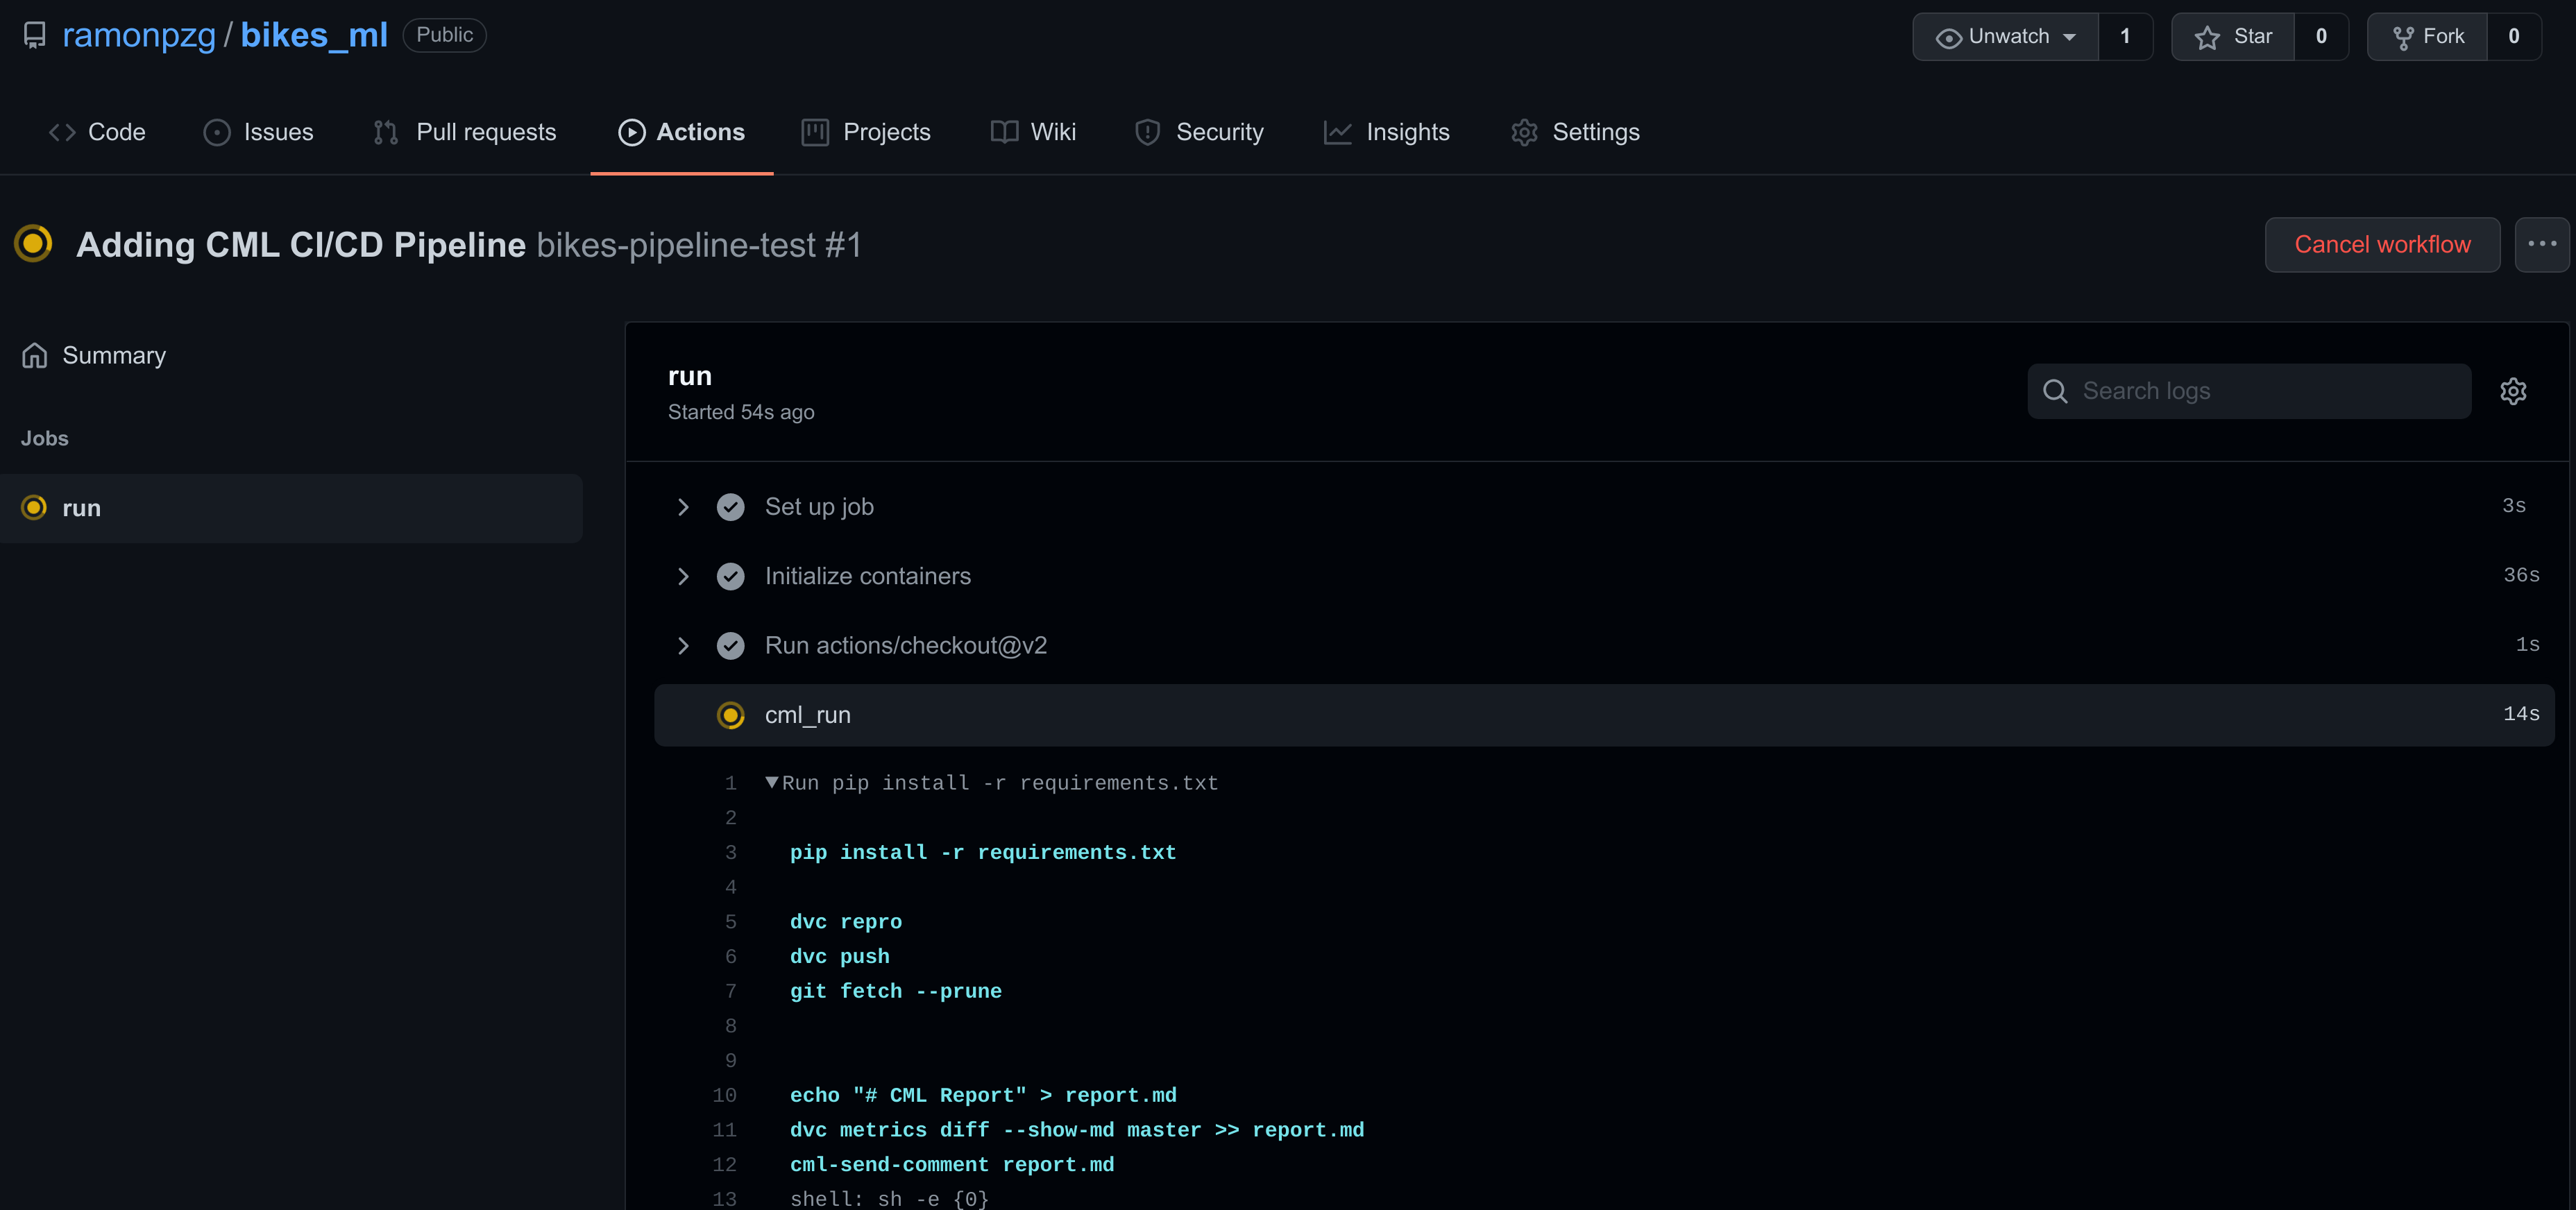This screenshot has width=2576, height=1210.
Task: Collapse the cml_run step row
Action: coord(1604,715)
